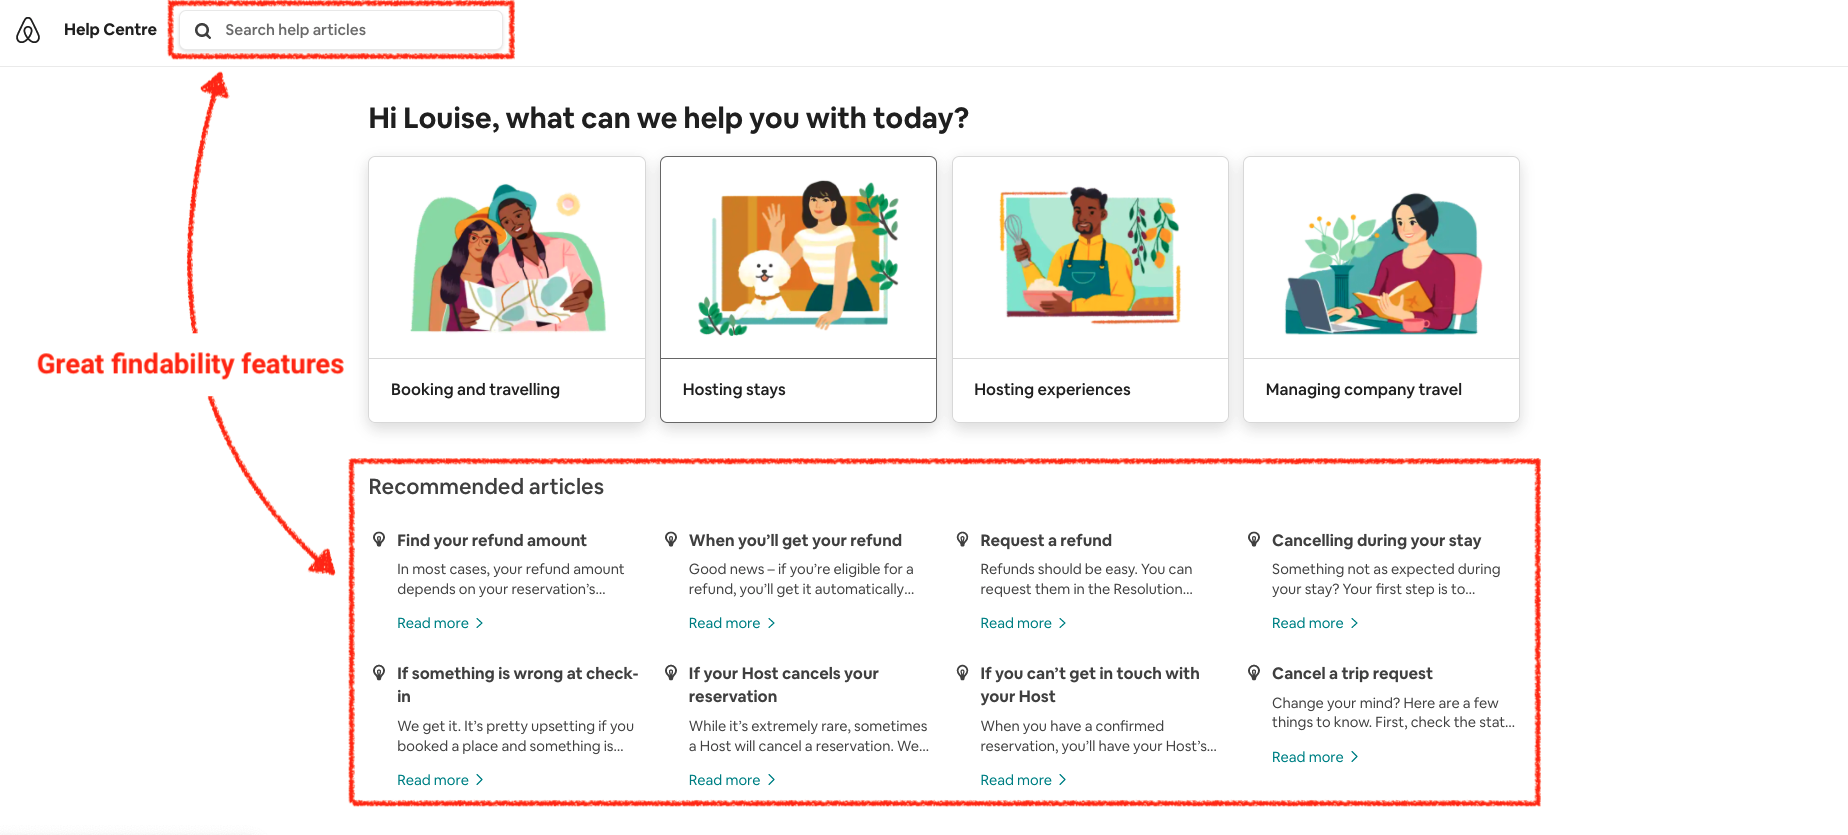
Task: Click the lightbulb icon beside Cancel a trip request
Action: (x=1254, y=671)
